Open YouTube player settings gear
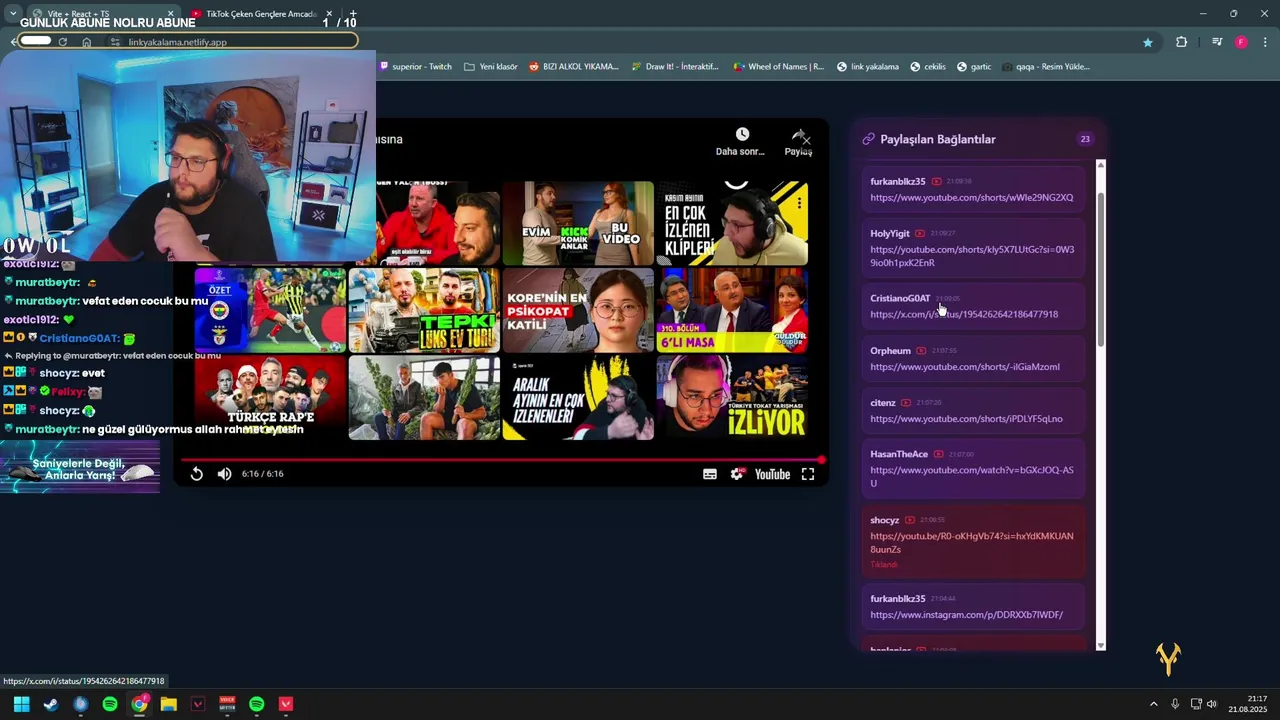Image resolution: width=1280 pixels, height=720 pixels. coord(737,474)
